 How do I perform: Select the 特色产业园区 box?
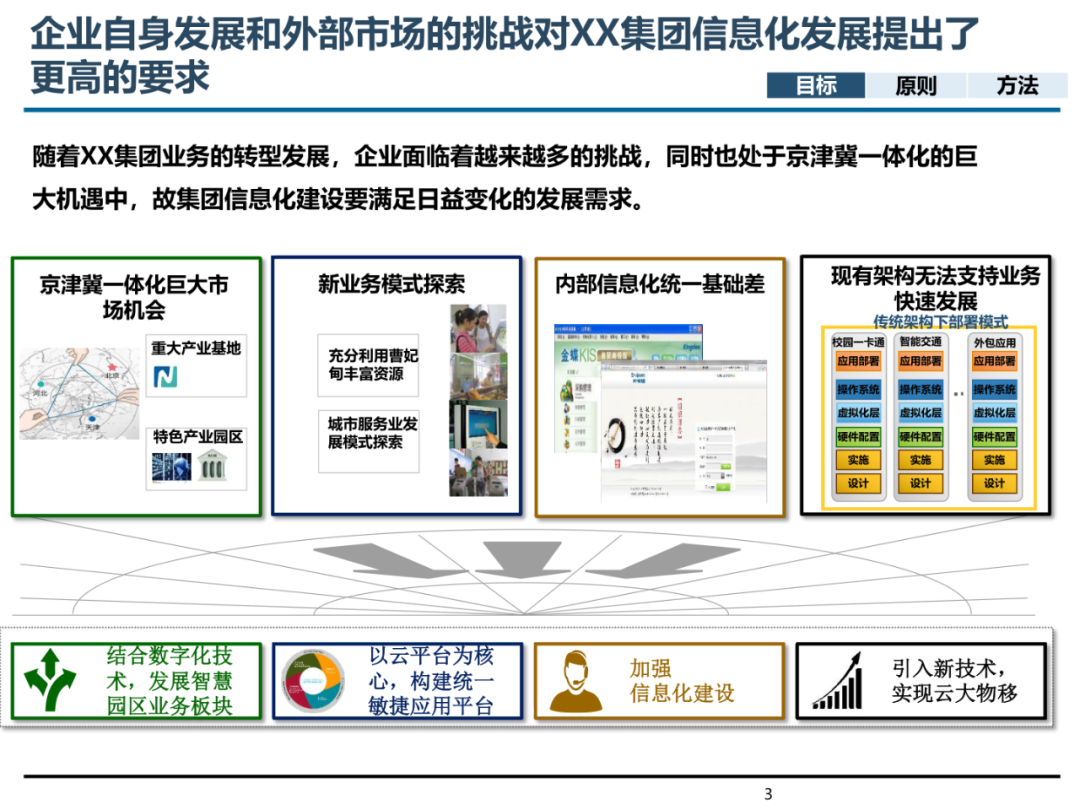click(x=196, y=458)
